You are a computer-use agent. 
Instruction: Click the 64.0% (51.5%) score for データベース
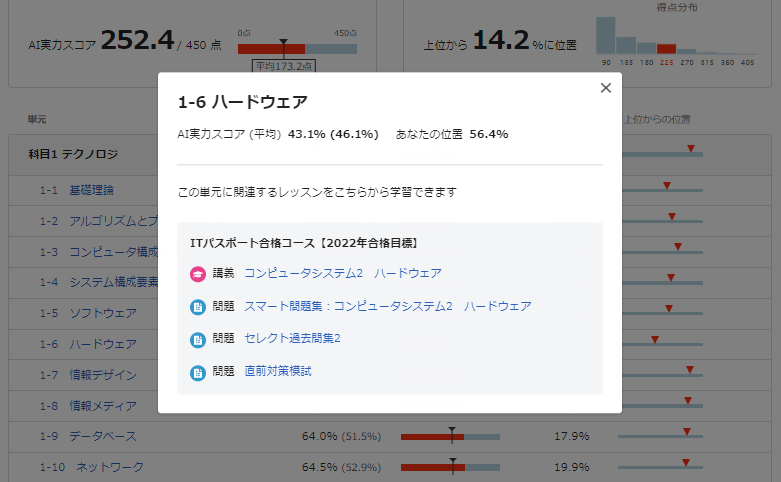click(x=341, y=436)
